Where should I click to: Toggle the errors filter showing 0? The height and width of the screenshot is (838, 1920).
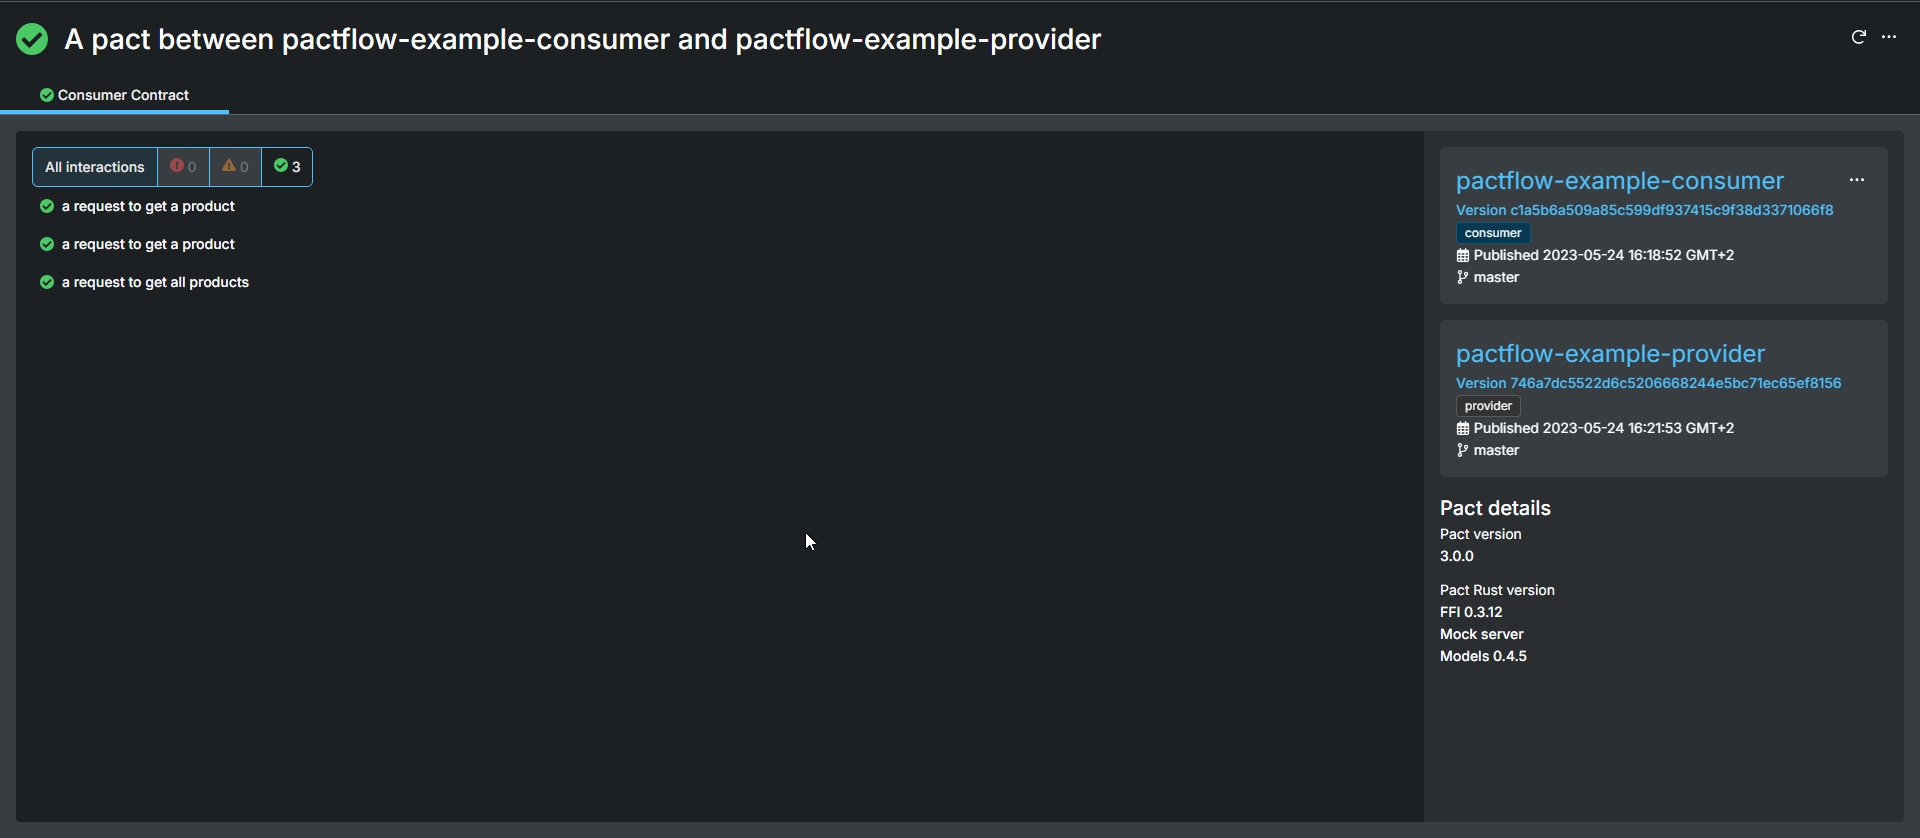pos(183,166)
